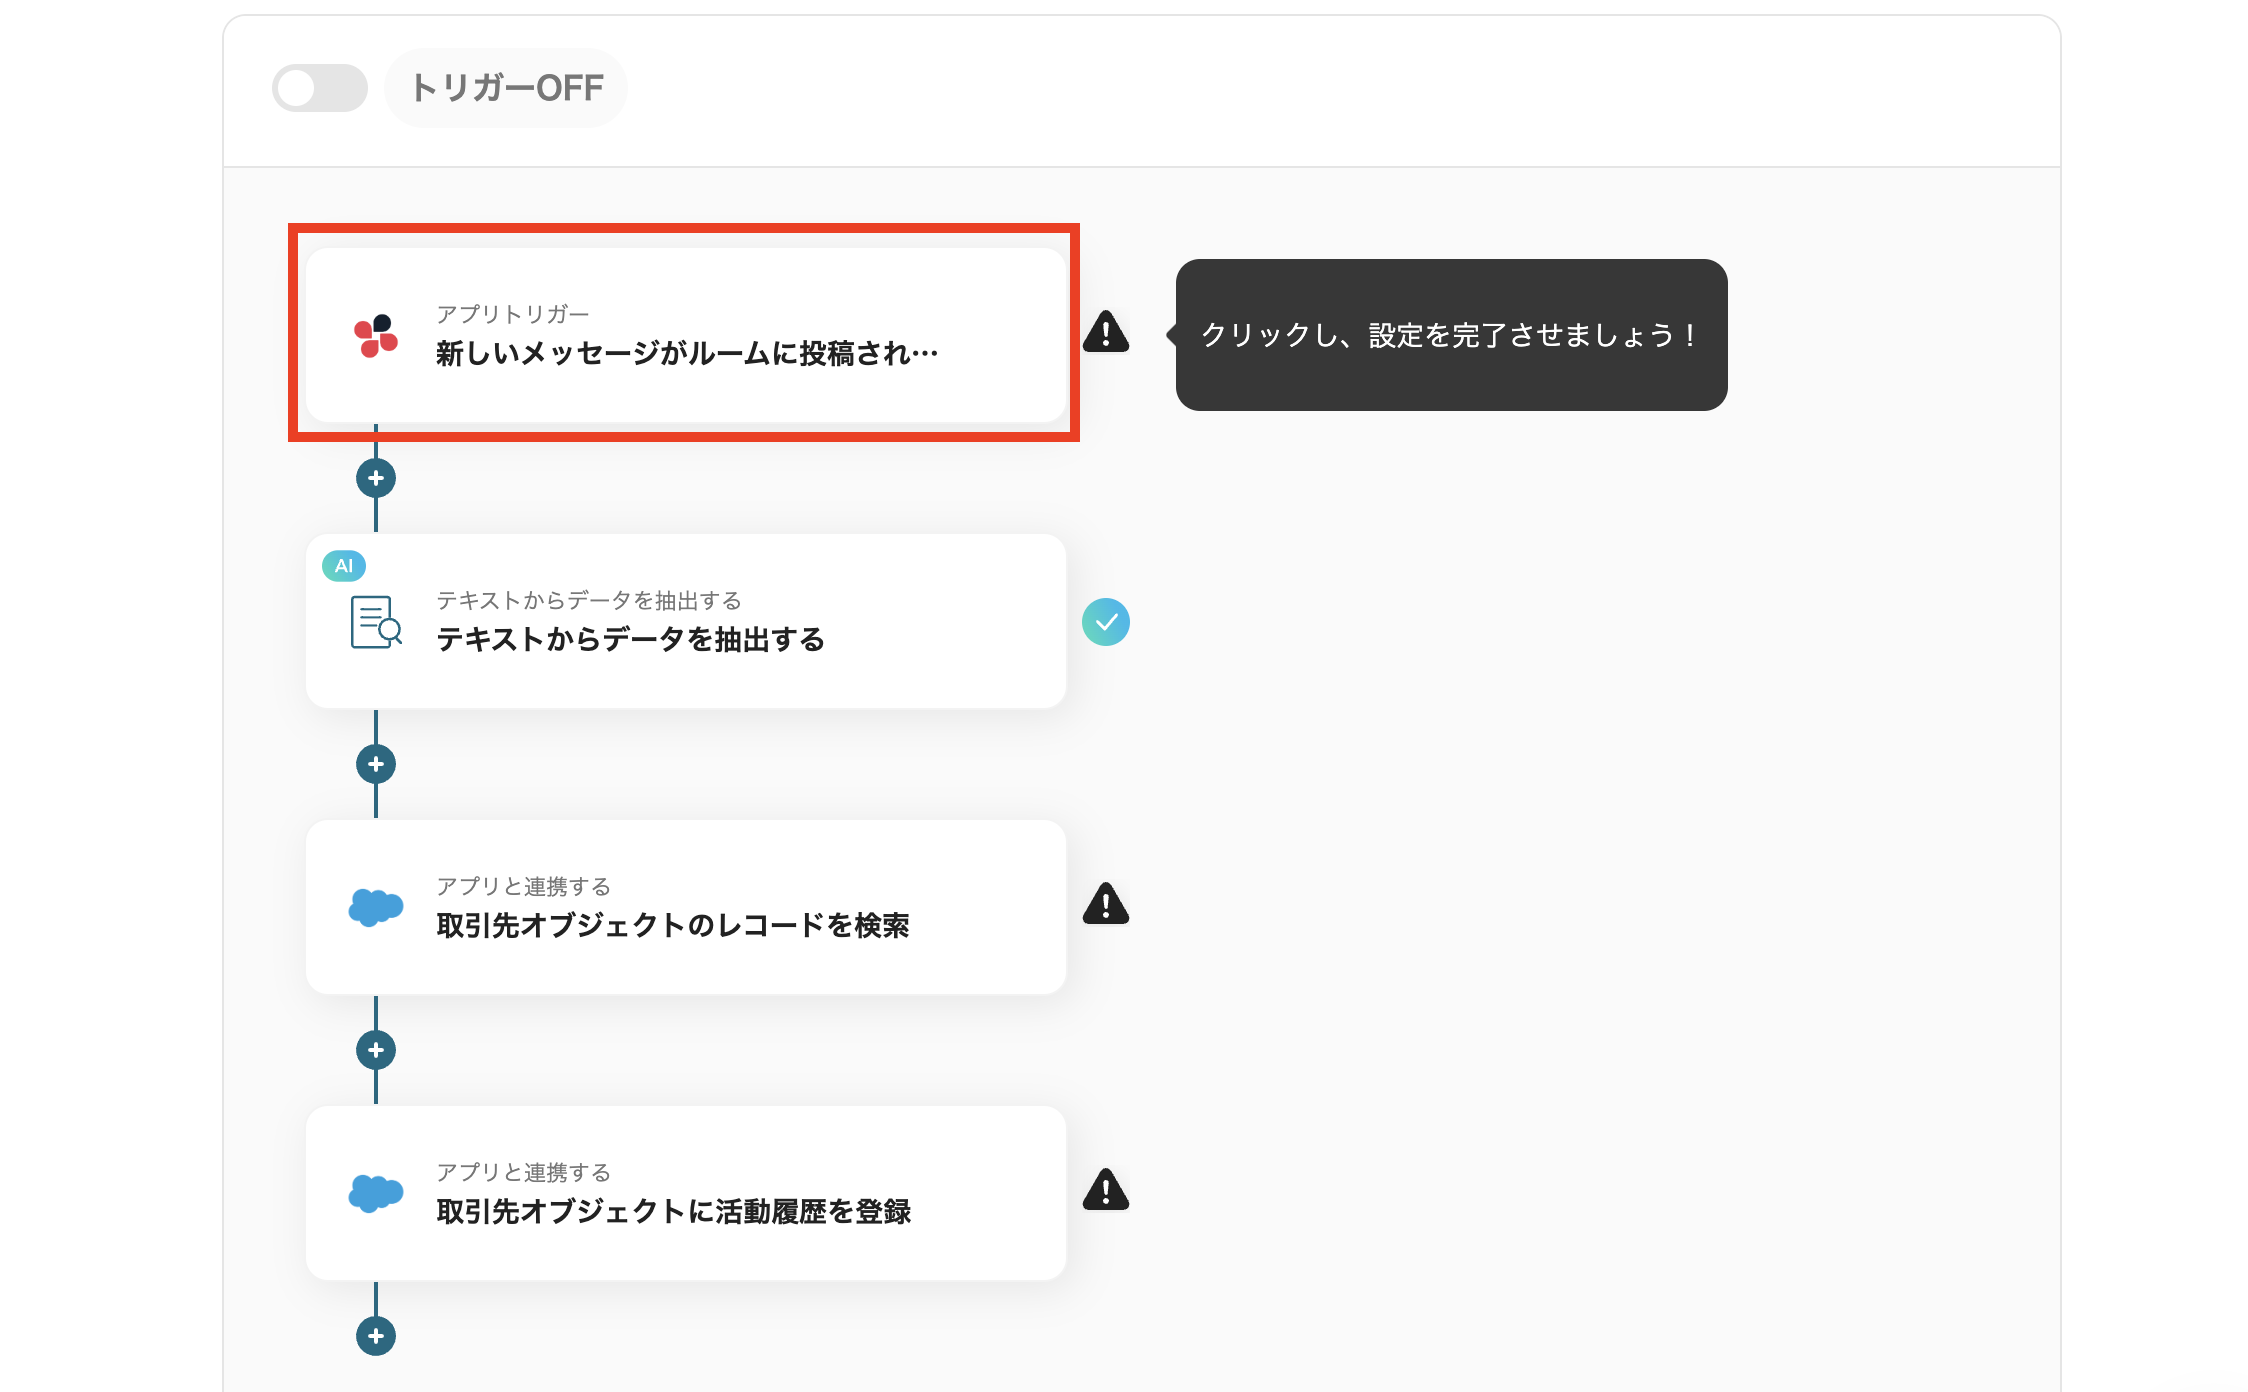Click the green checkmark on the extraction step
Screen dimensions: 2248x1392
(x=1106, y=622)
